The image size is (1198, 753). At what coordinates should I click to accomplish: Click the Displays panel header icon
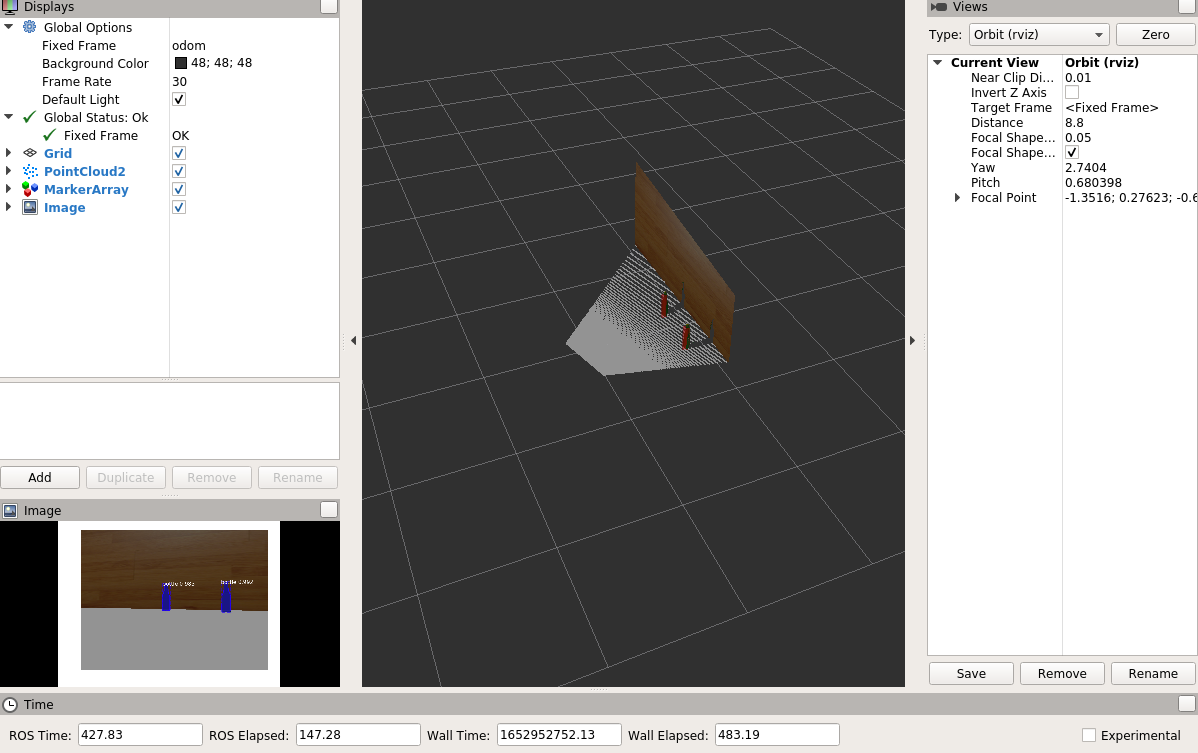(x=9, y=7)
